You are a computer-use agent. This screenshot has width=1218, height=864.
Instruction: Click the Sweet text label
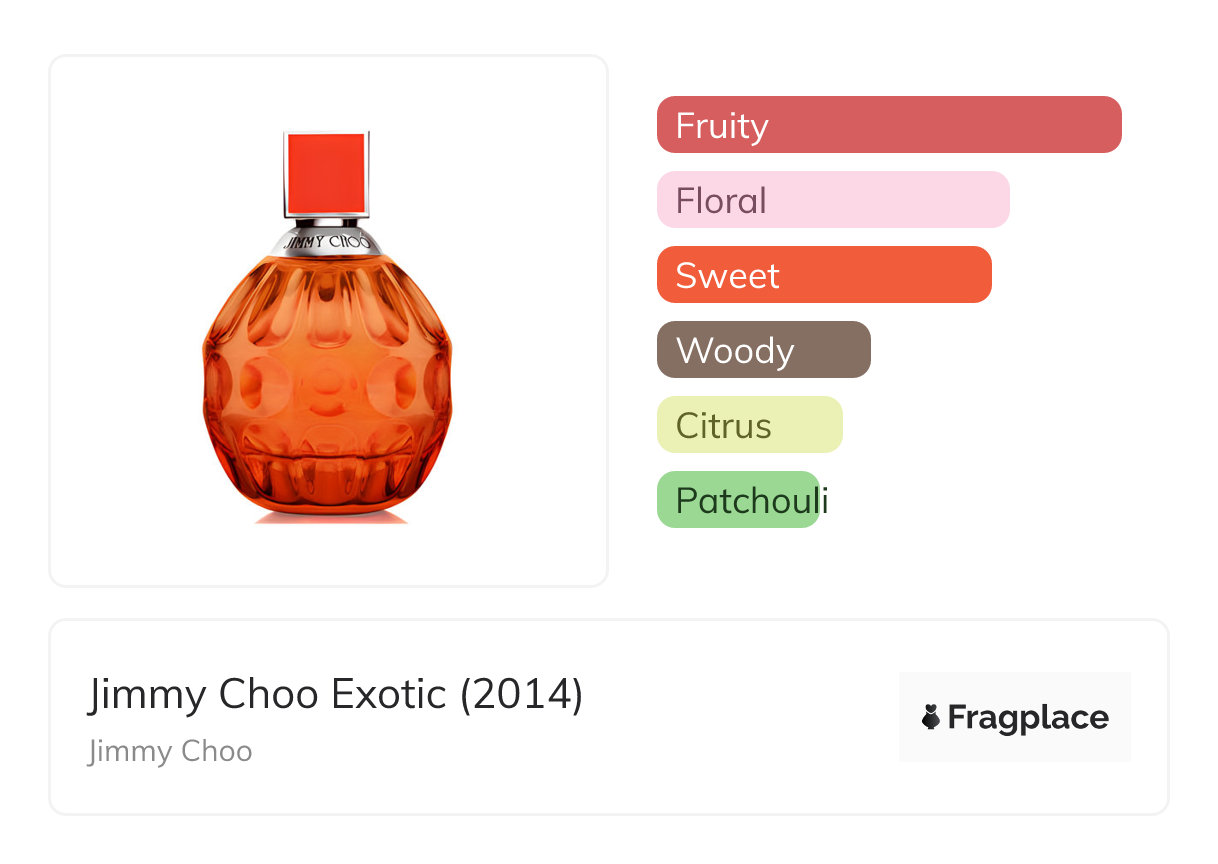(727, 276)
